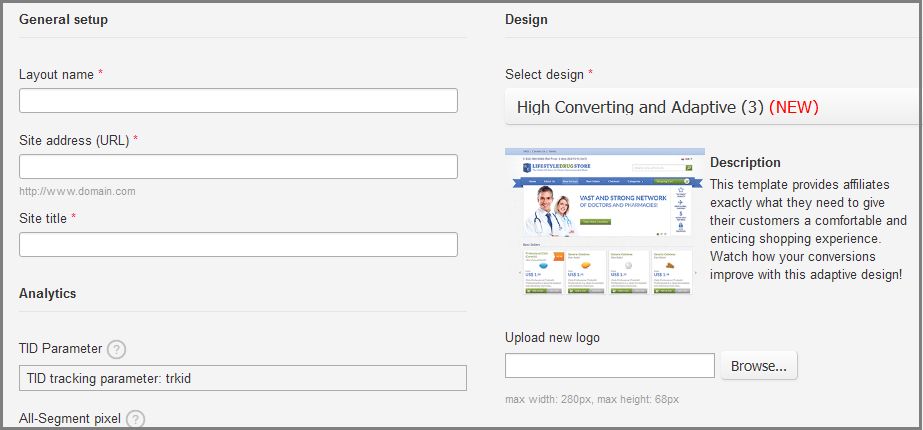
Task: Click the General setup section heading
Action: click(x=64, y=19)
